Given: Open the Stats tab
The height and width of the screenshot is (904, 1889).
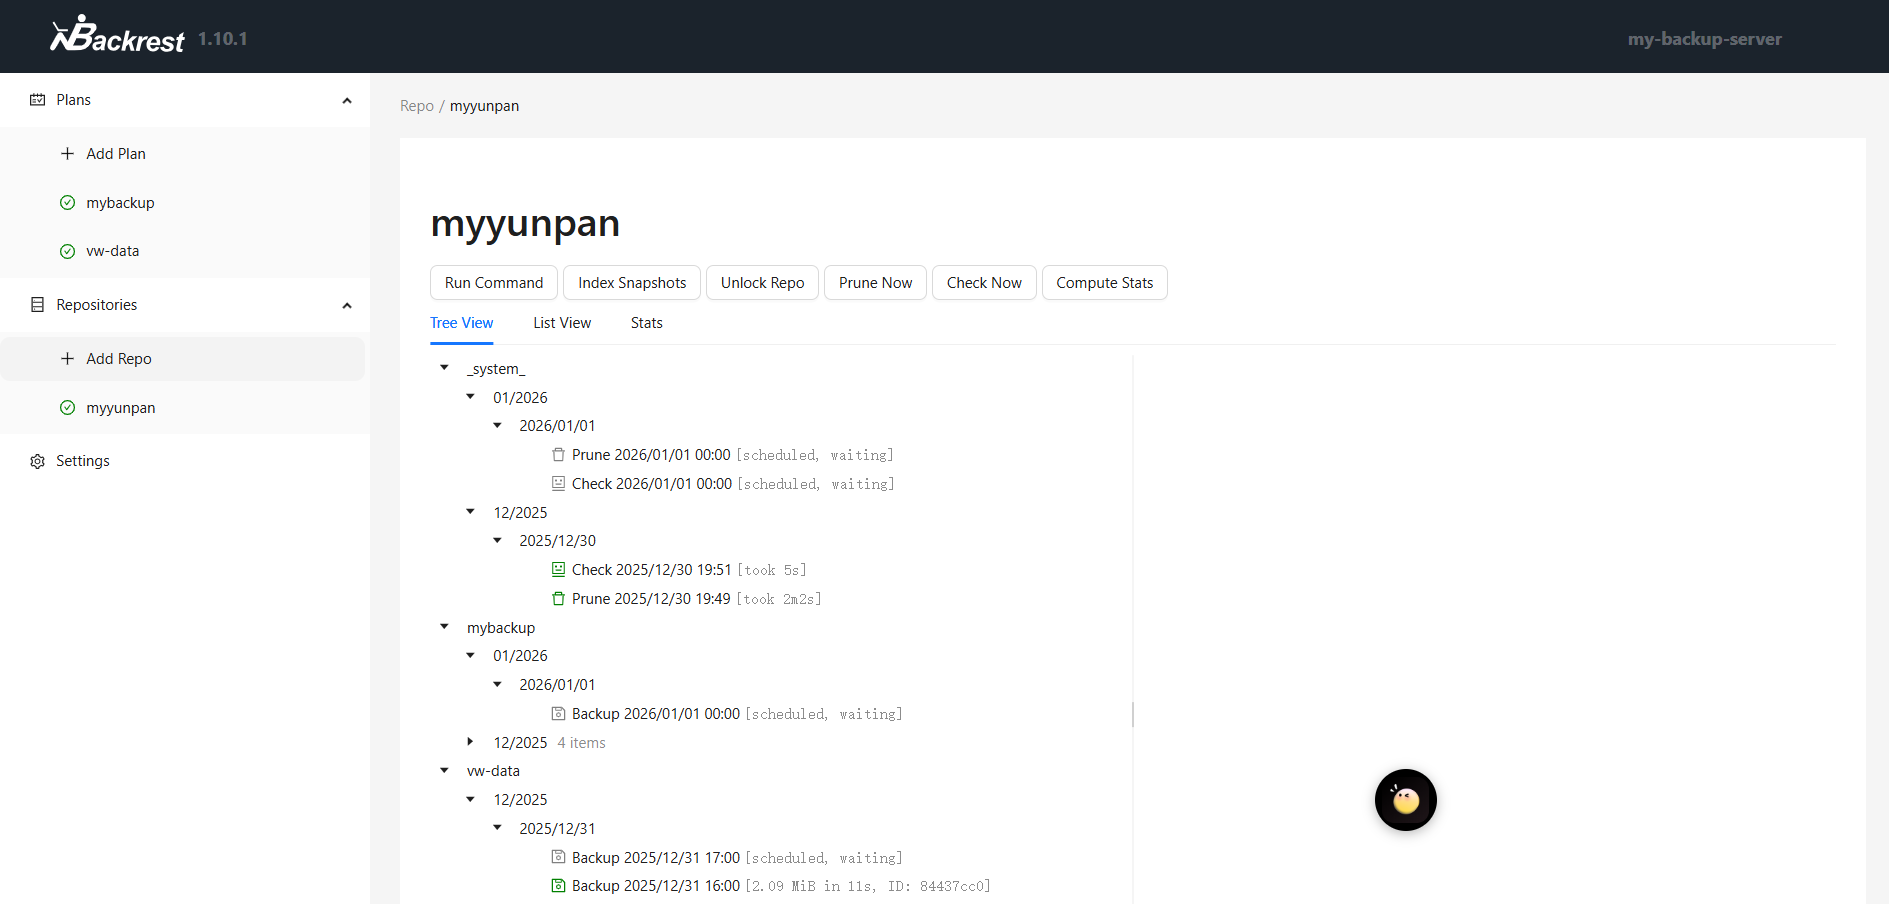Looking at the screenshot, I should click(x=646, y=323).
